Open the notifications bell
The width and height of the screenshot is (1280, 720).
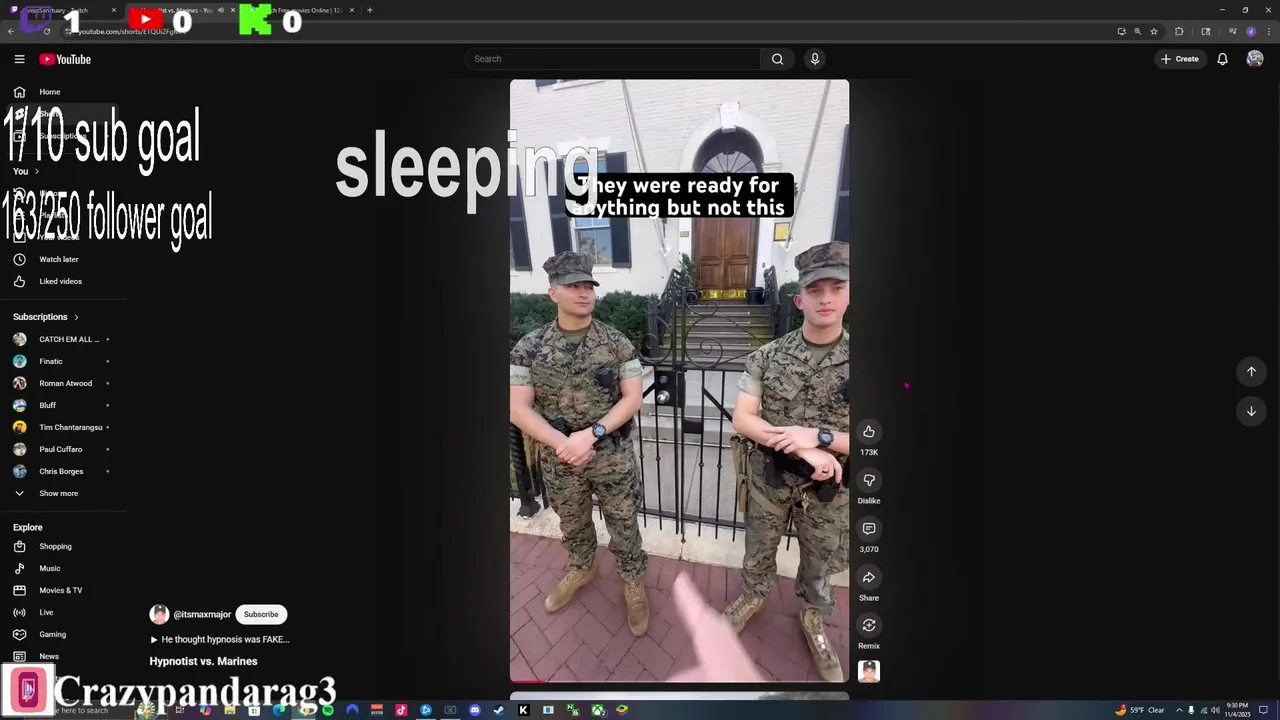point(1222,59)
